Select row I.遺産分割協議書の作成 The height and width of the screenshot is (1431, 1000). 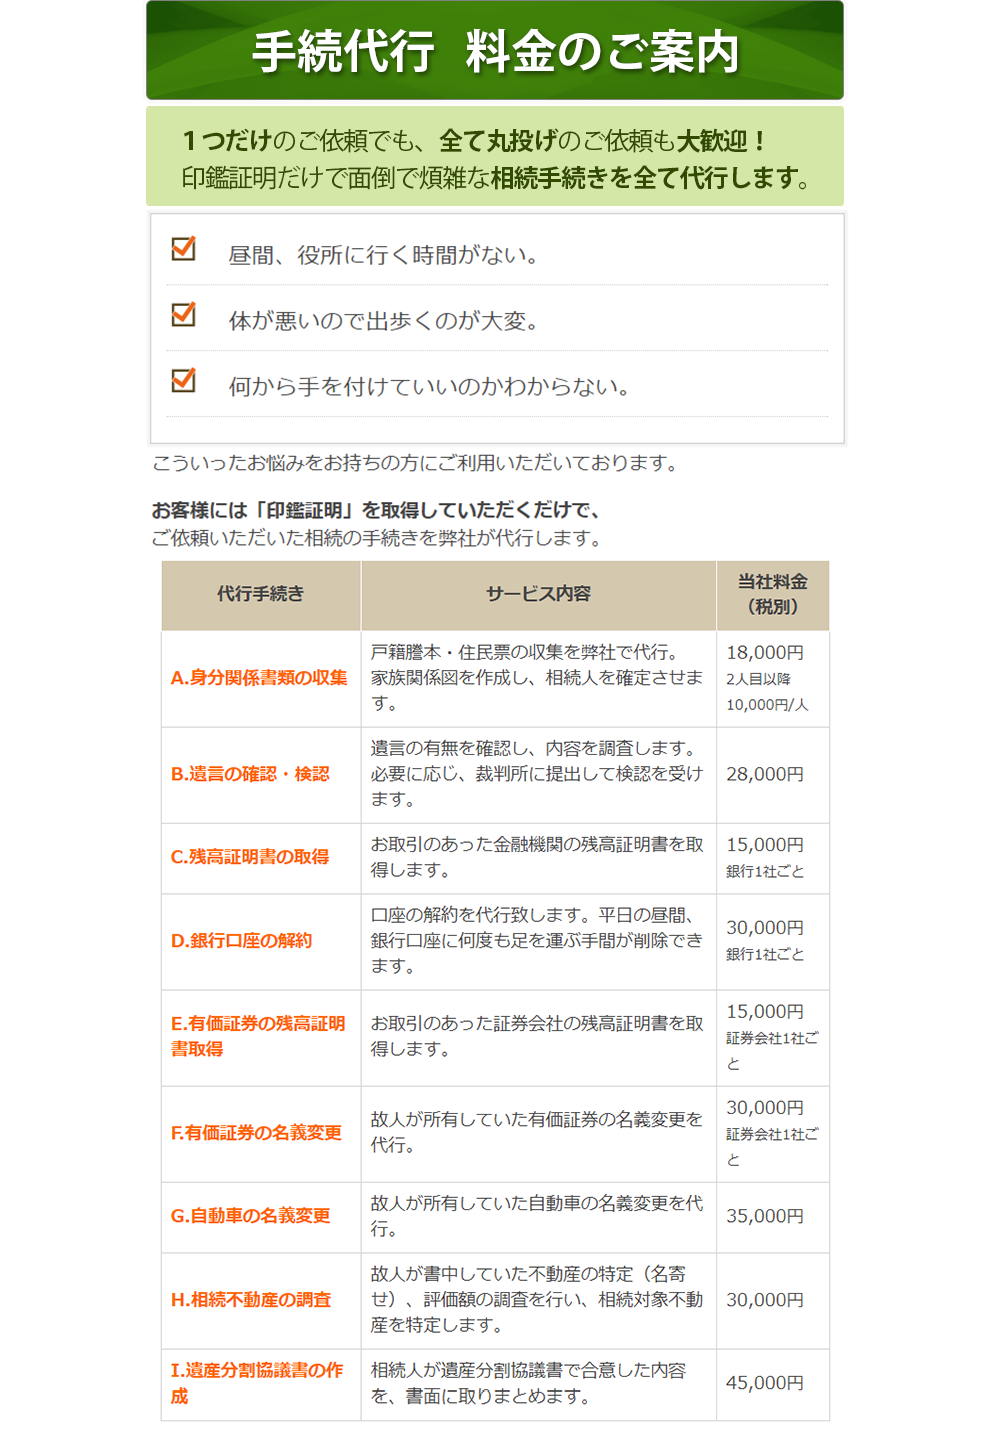pos(495,1384)
